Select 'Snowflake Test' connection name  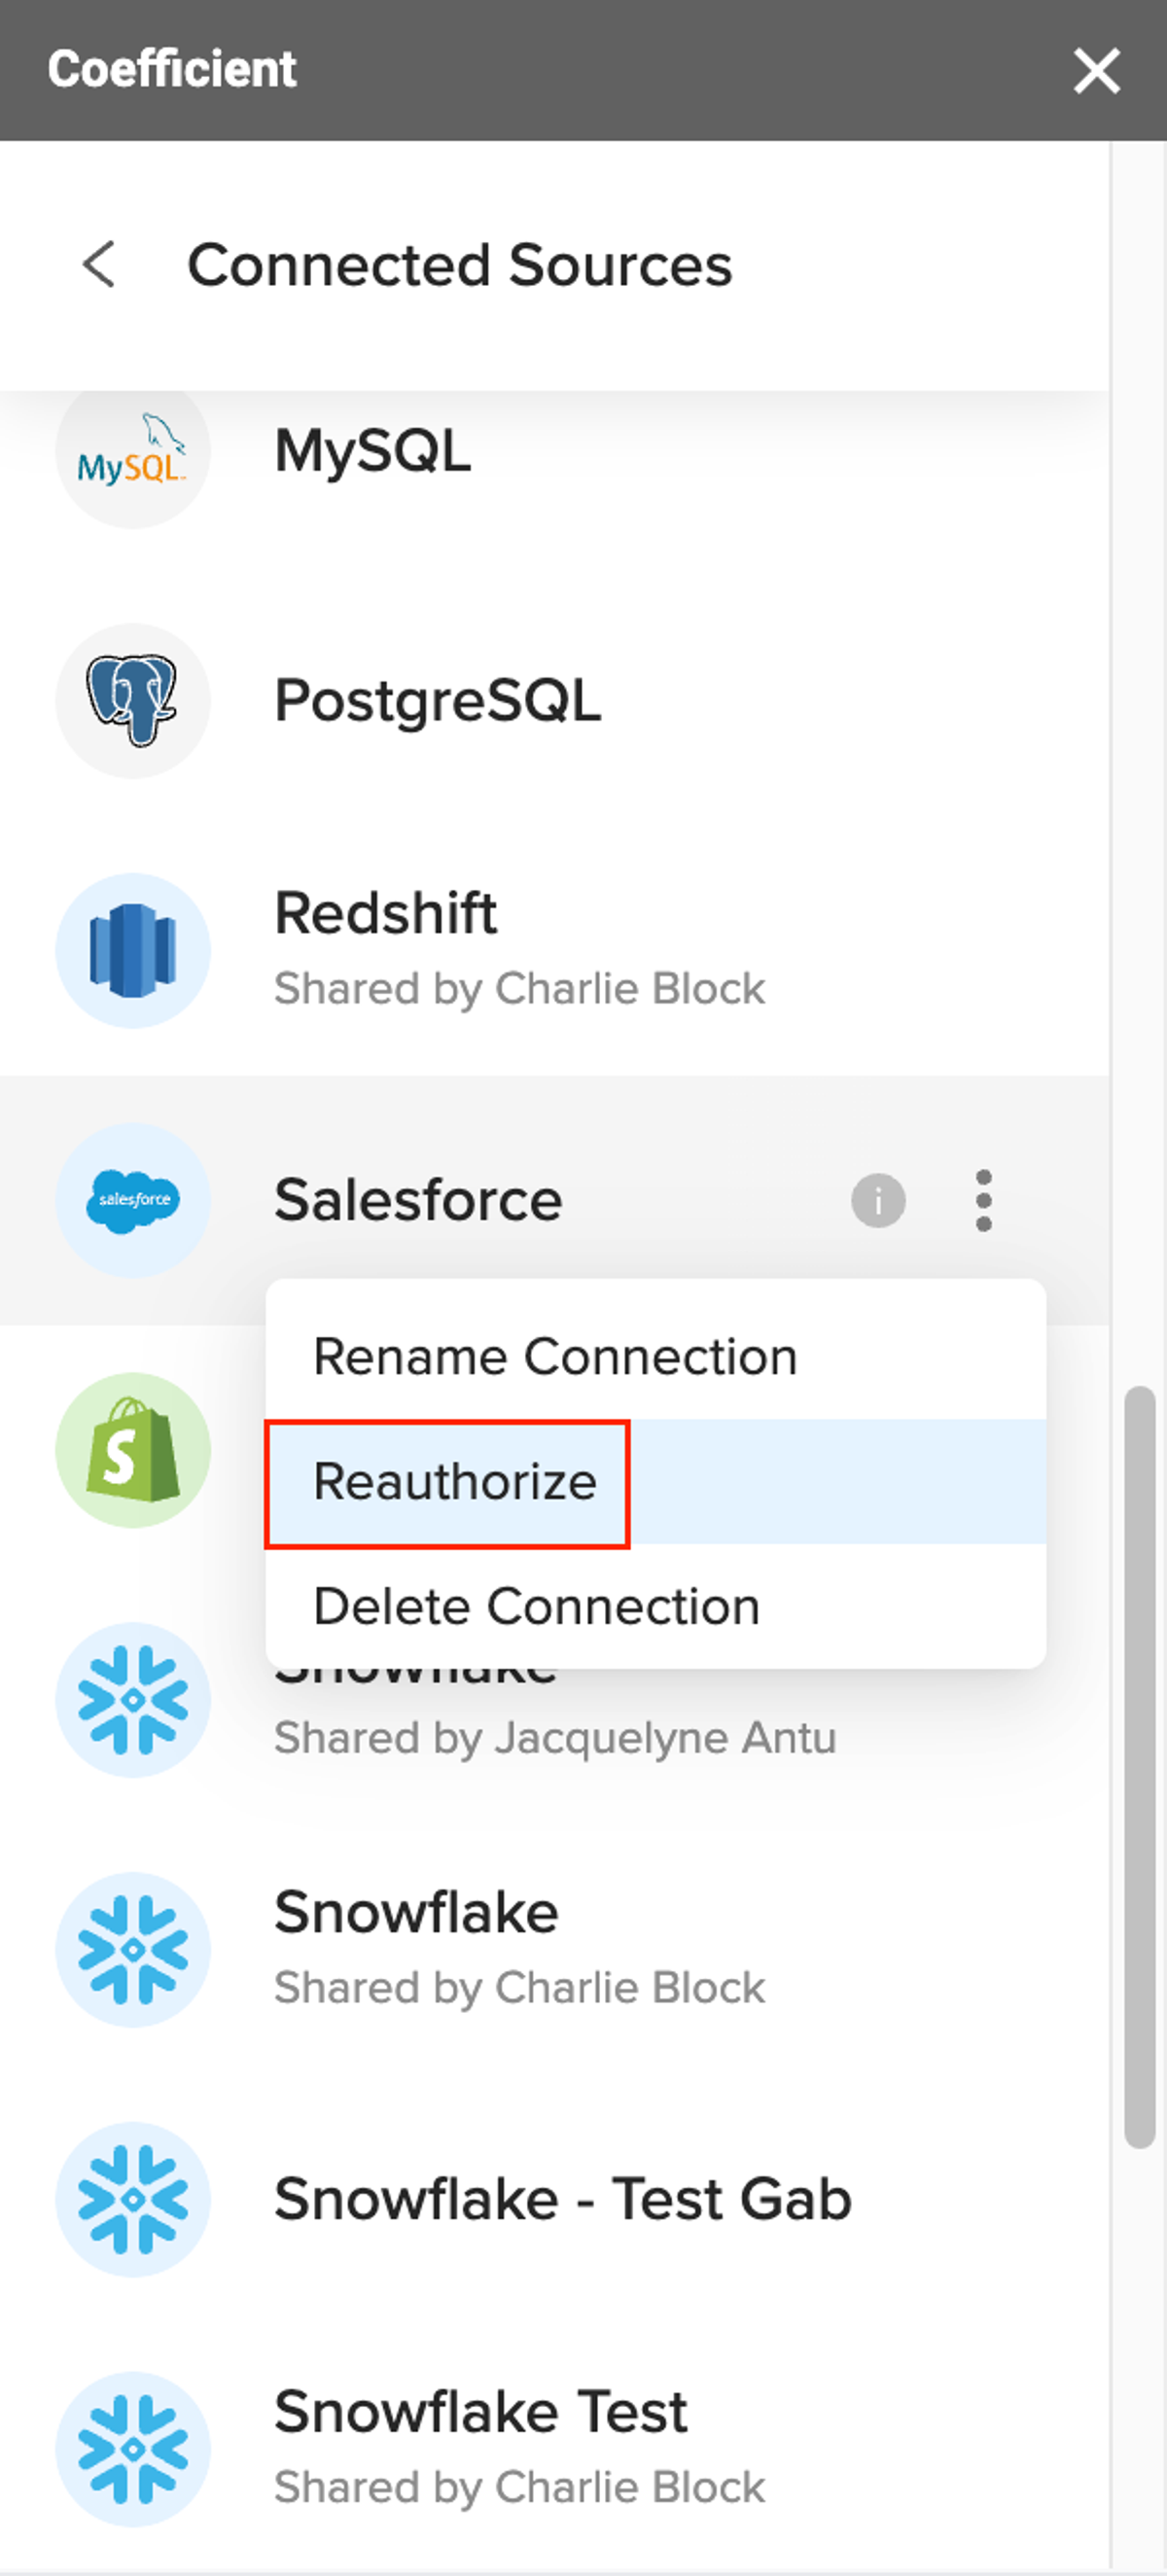pos(481,2411)
